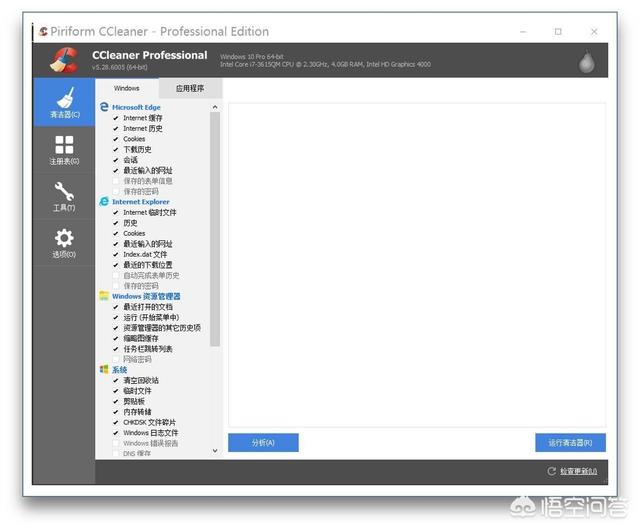This screenshot has width=640, height=530.
Task: Click the Windows 10 Pro system info text
Action: click(x=251, y=57)
